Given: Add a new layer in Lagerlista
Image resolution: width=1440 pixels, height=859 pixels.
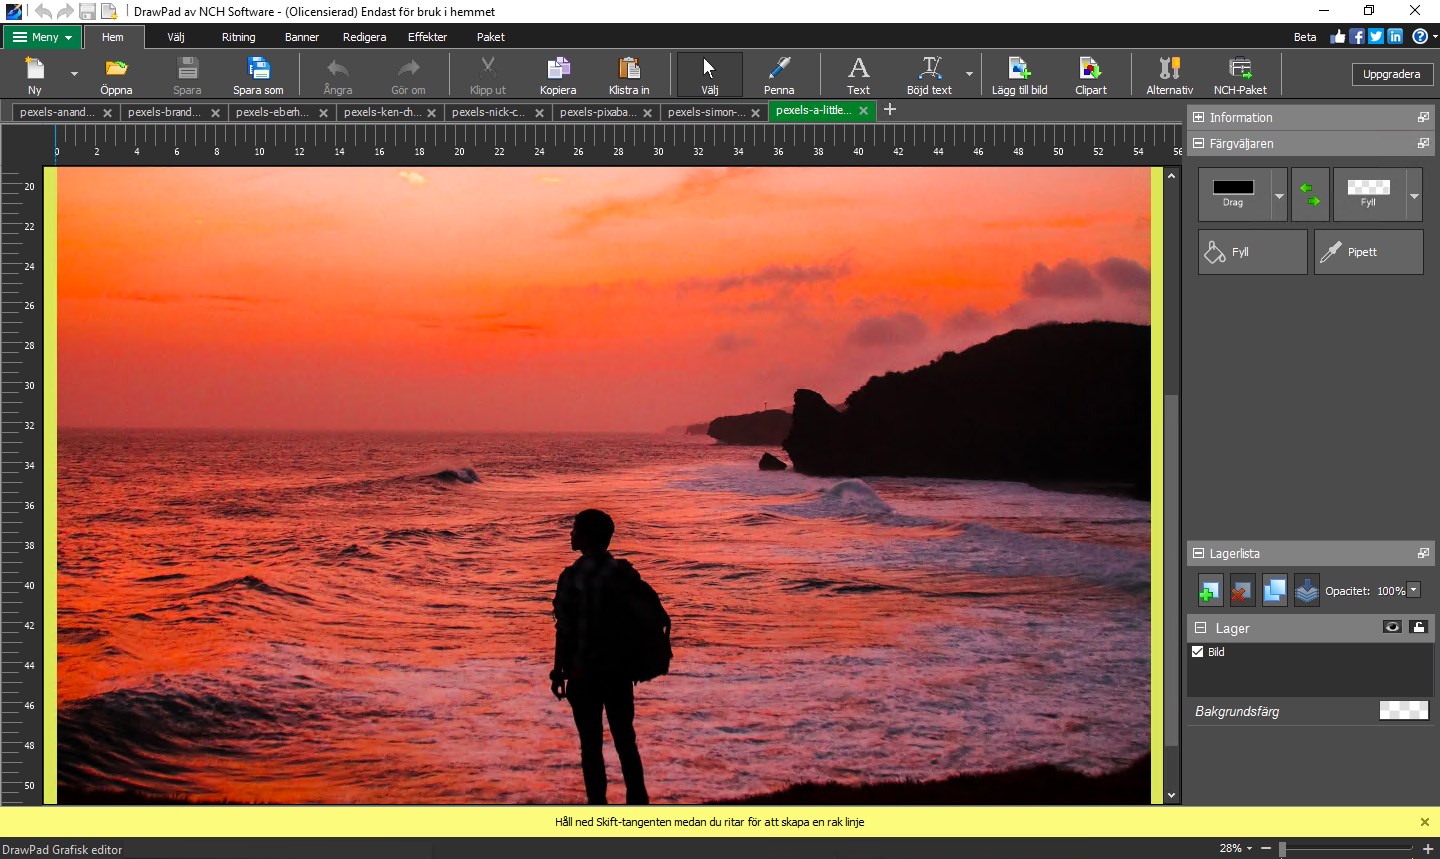Looking at the screenshot, I should pos(1210,591).
